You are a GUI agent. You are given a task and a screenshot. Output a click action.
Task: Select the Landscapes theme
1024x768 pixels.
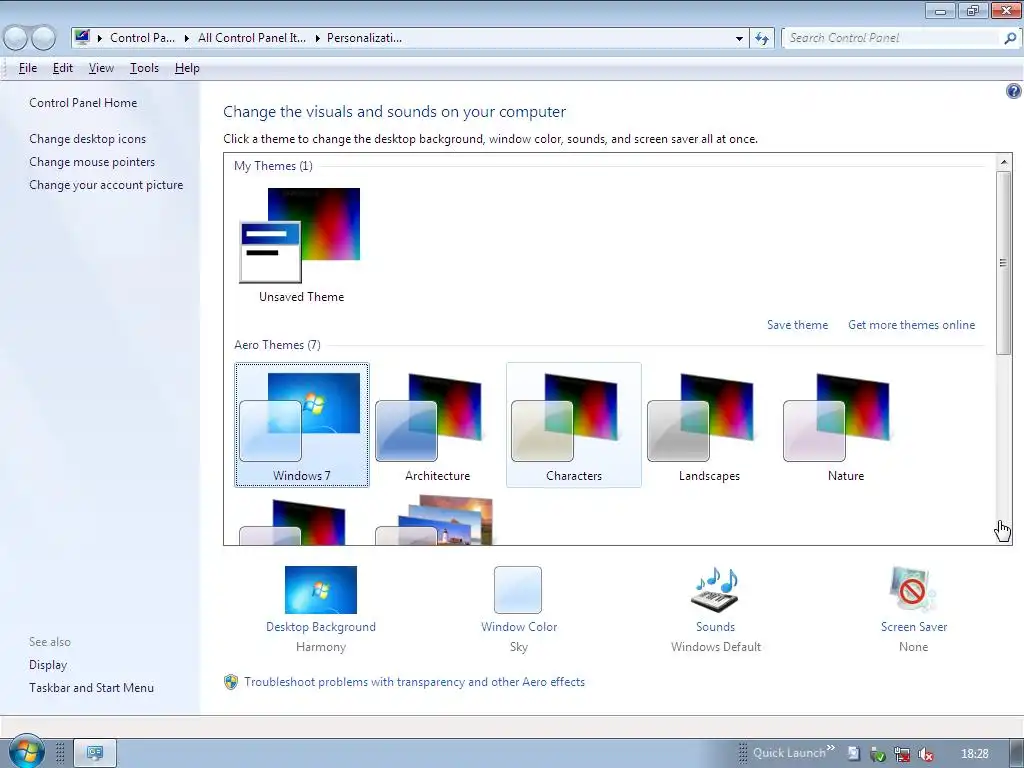[709, 425]
